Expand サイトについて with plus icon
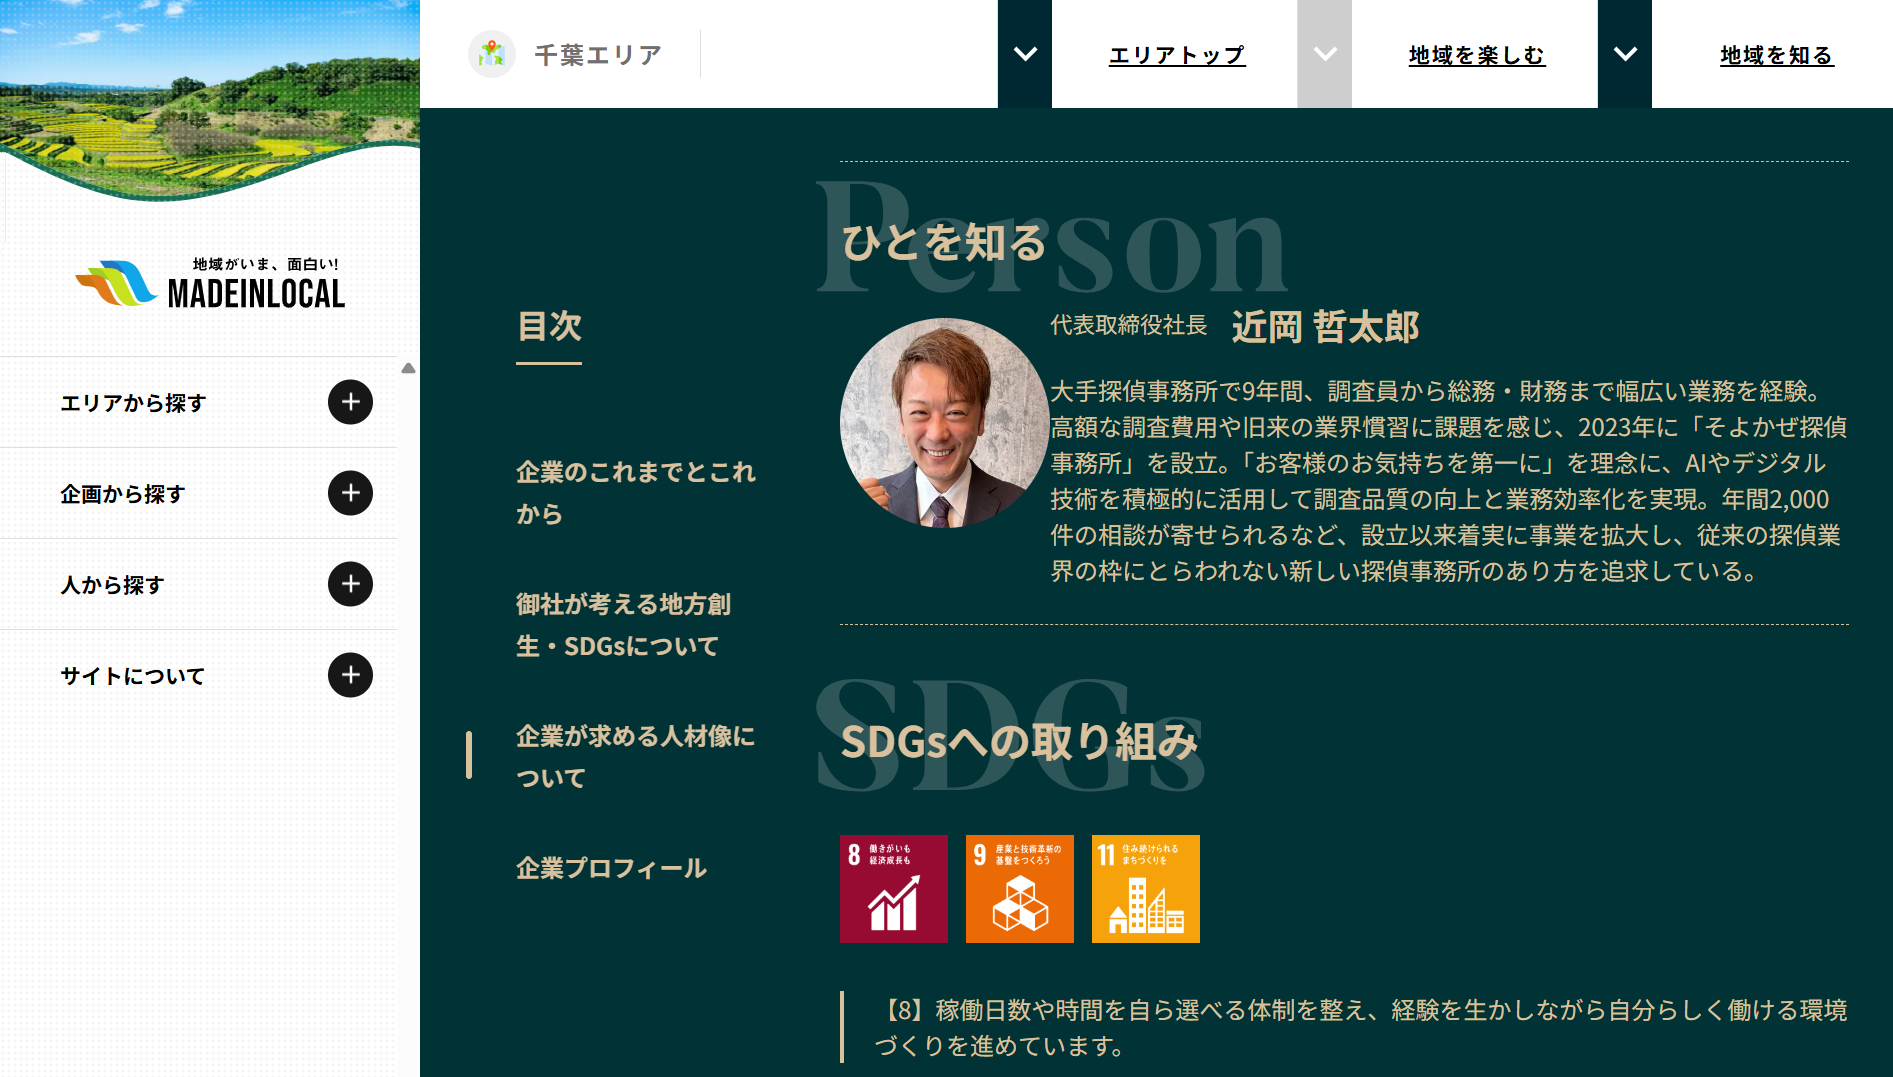Screen dimensions: 1893x1077 click(x=350, y=675)
